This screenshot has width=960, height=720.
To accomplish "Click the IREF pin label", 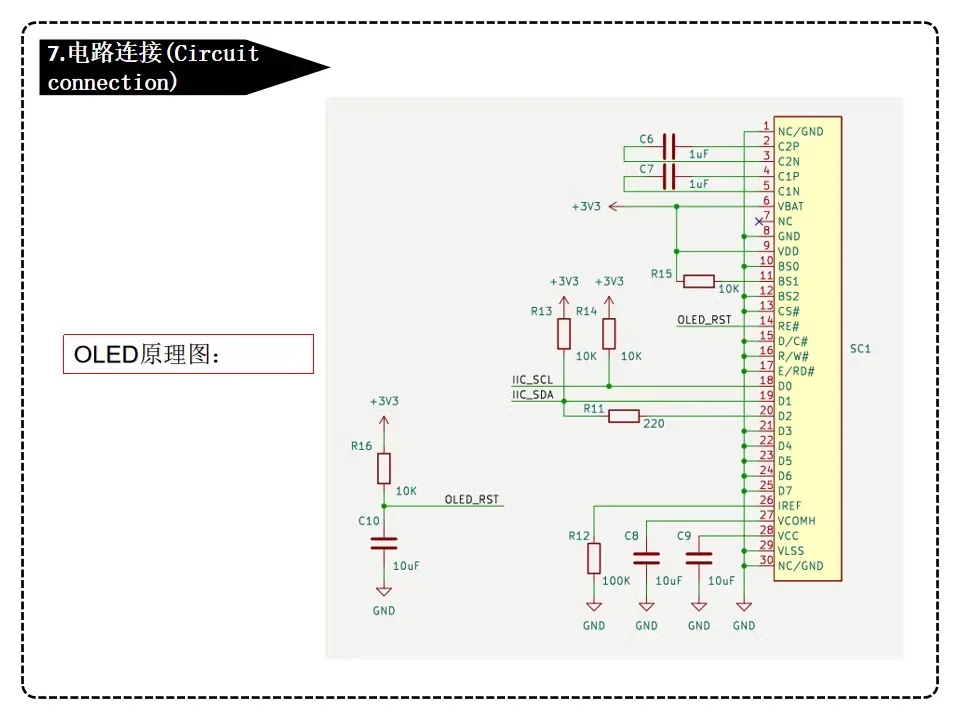I will tap(789, 506).
